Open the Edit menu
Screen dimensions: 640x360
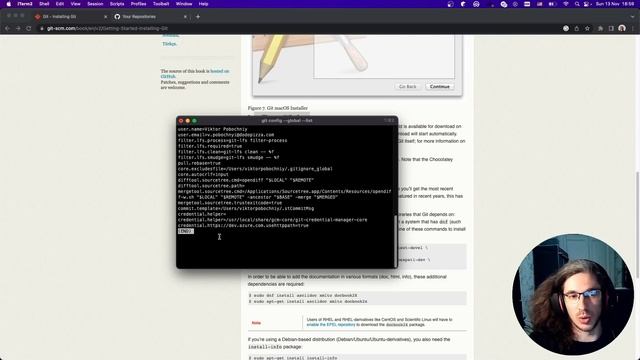(x=60, y=4)
